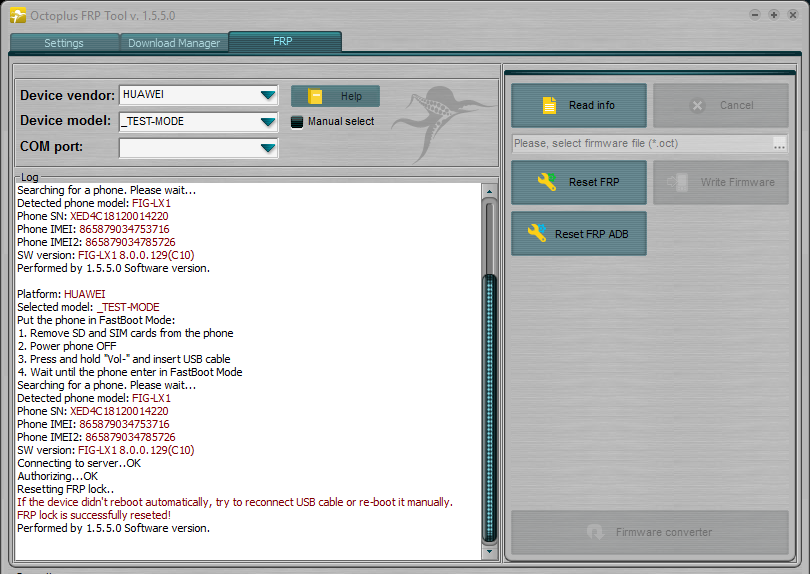The height and width of the screenshot is (574, 810).
Task: Click the Reset FRP button
Action: (x=579, y=182)
